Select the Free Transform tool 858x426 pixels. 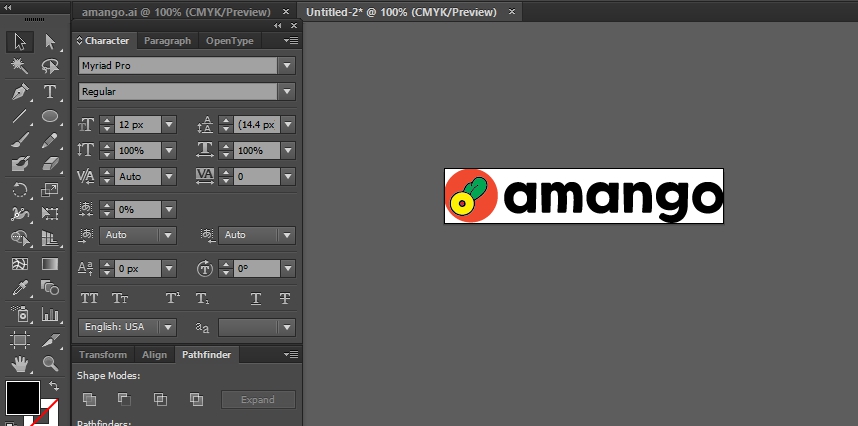[50, 214]
